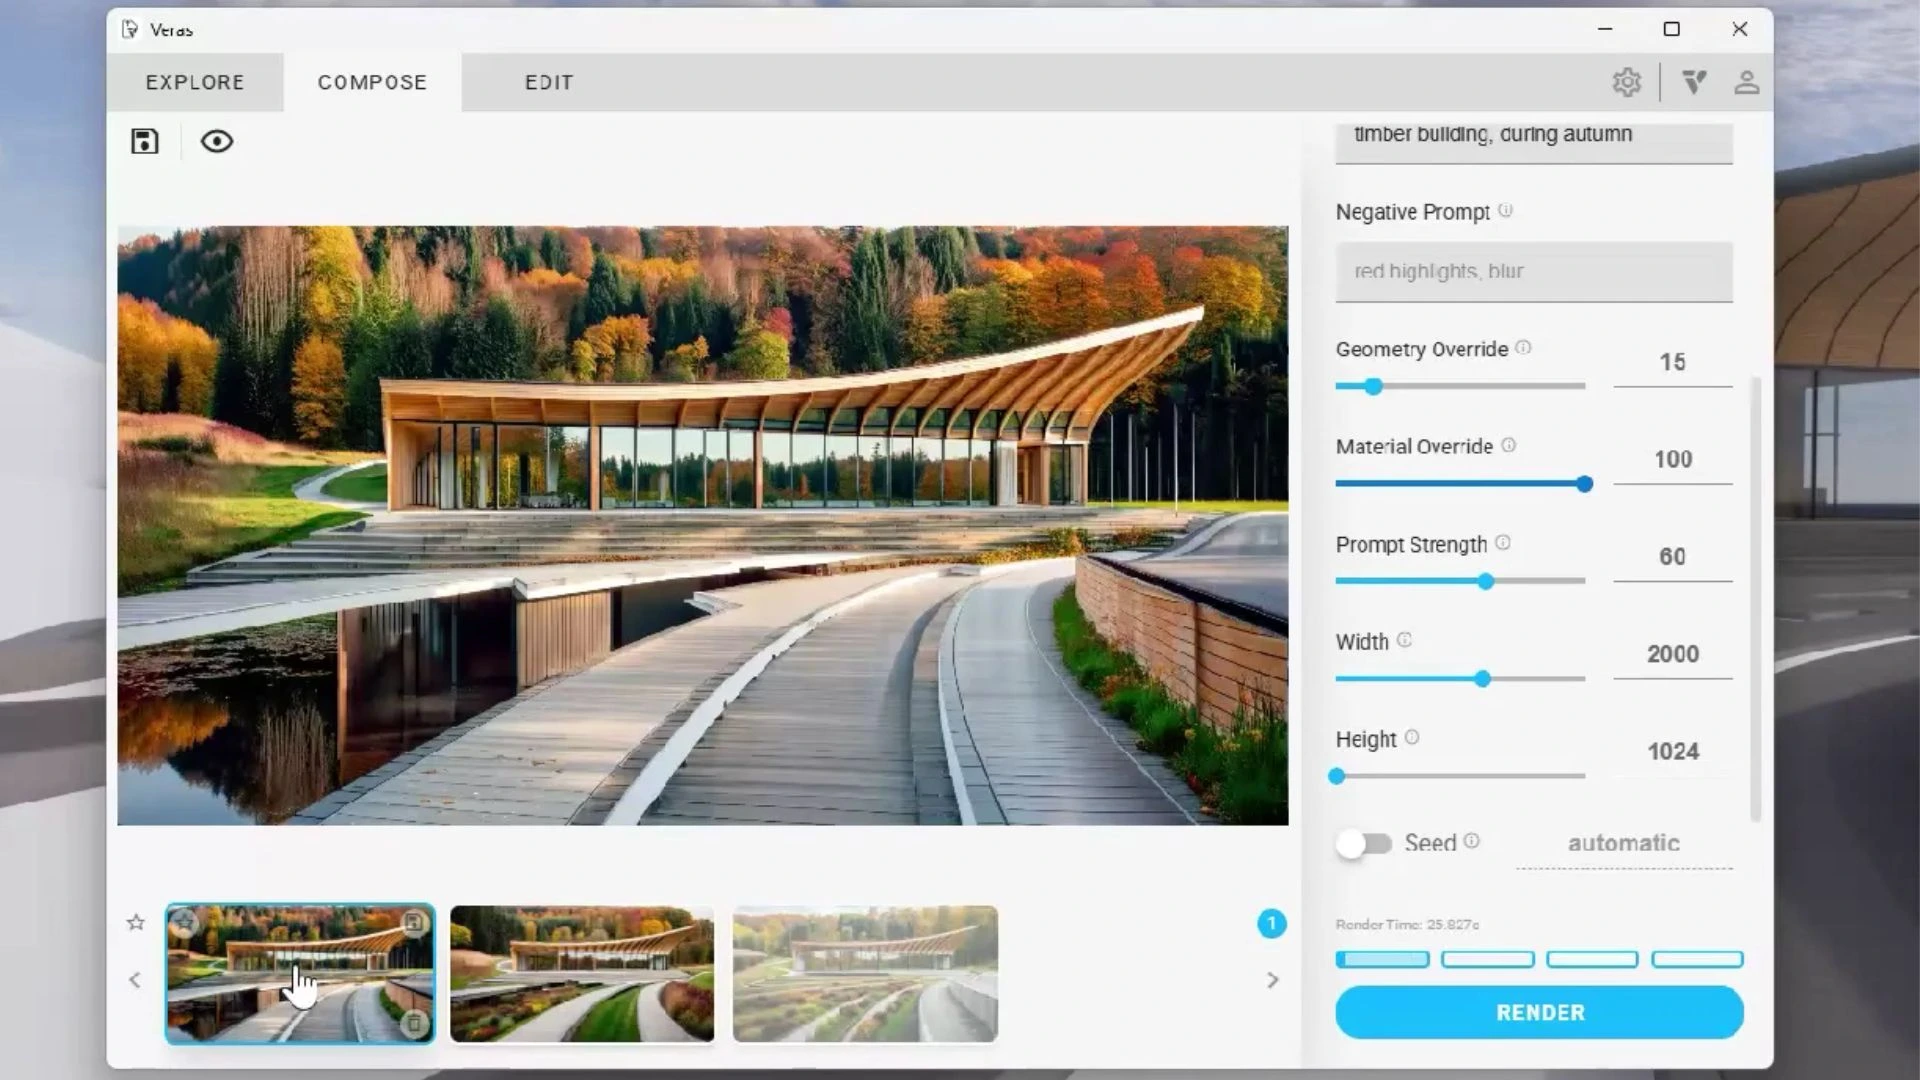Viewport: 1920px width, 1080px height.
Task: Save selected thumbnail with its save icon
Action: pos(414,922)
